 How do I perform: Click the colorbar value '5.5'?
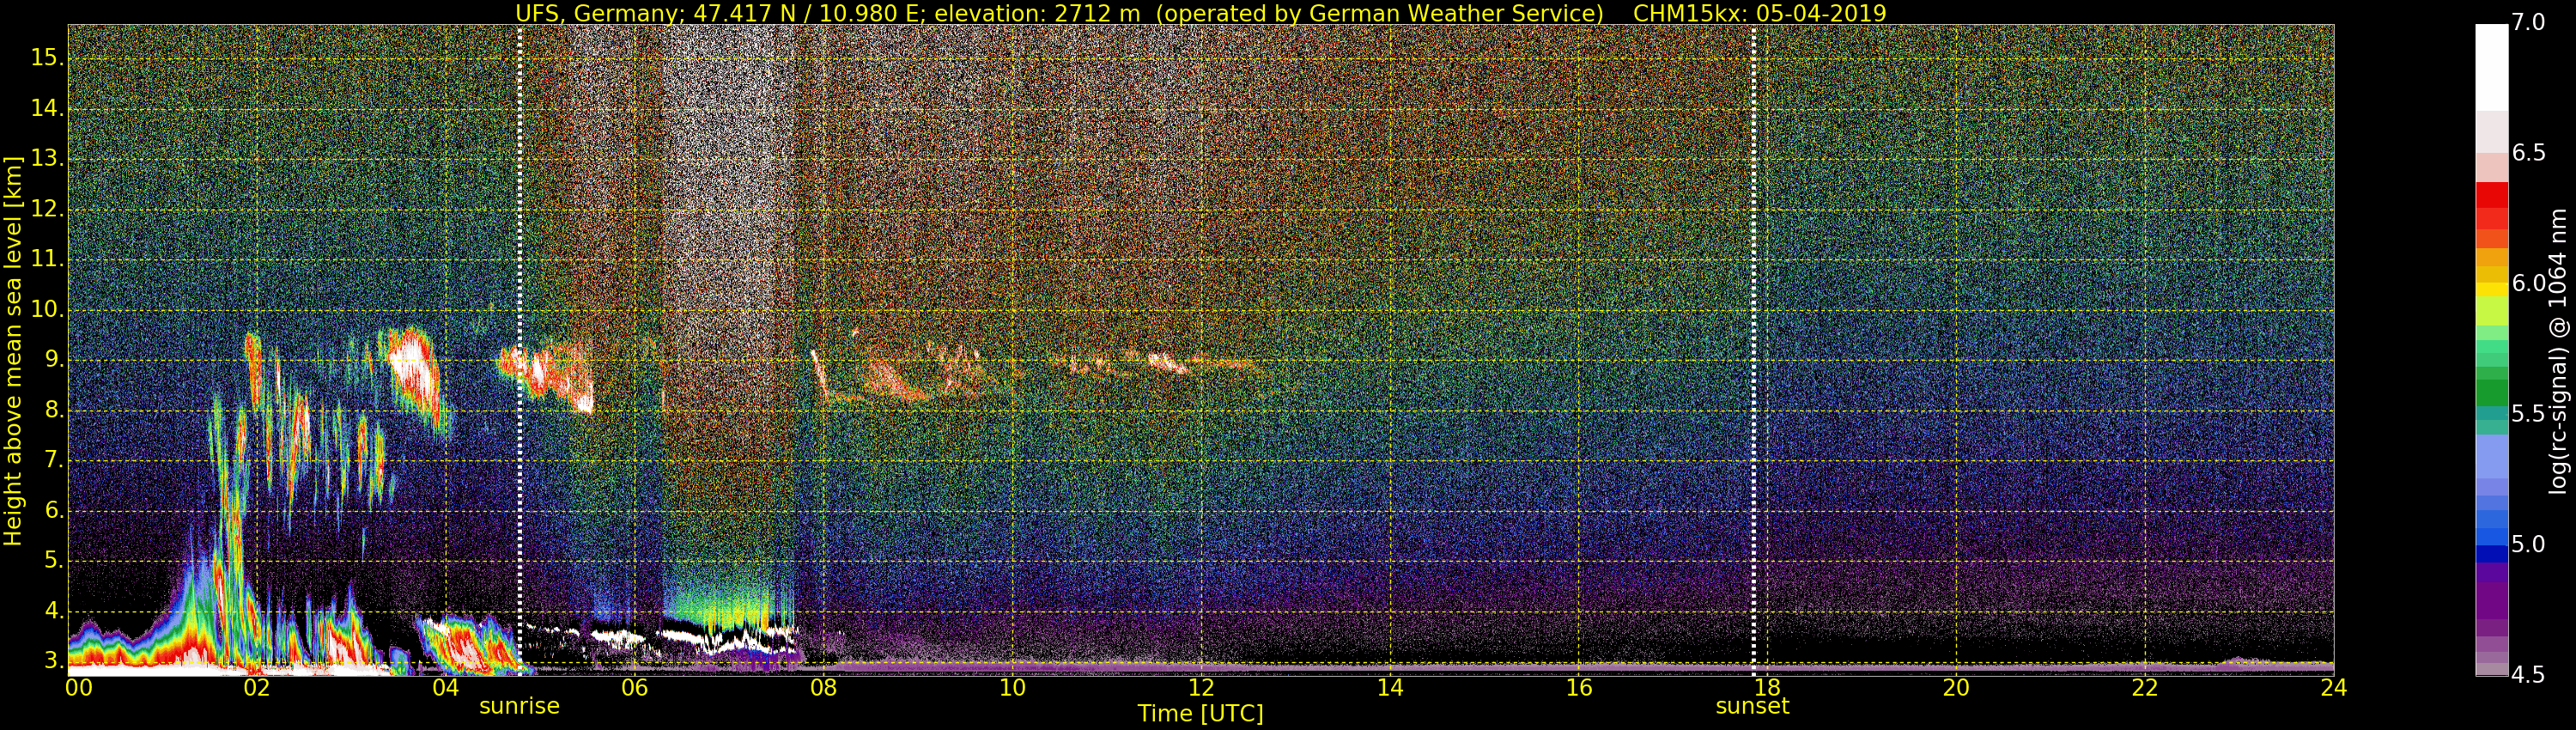click(x=2529, y=414)
